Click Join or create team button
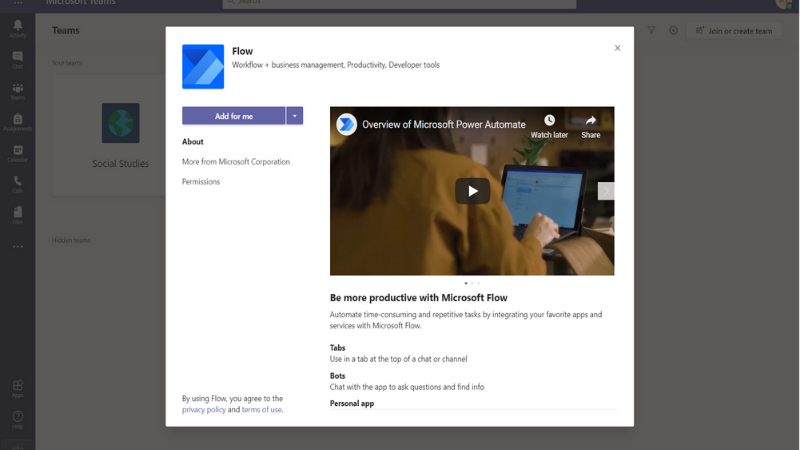The image size is (800, 450). [734, 31]
